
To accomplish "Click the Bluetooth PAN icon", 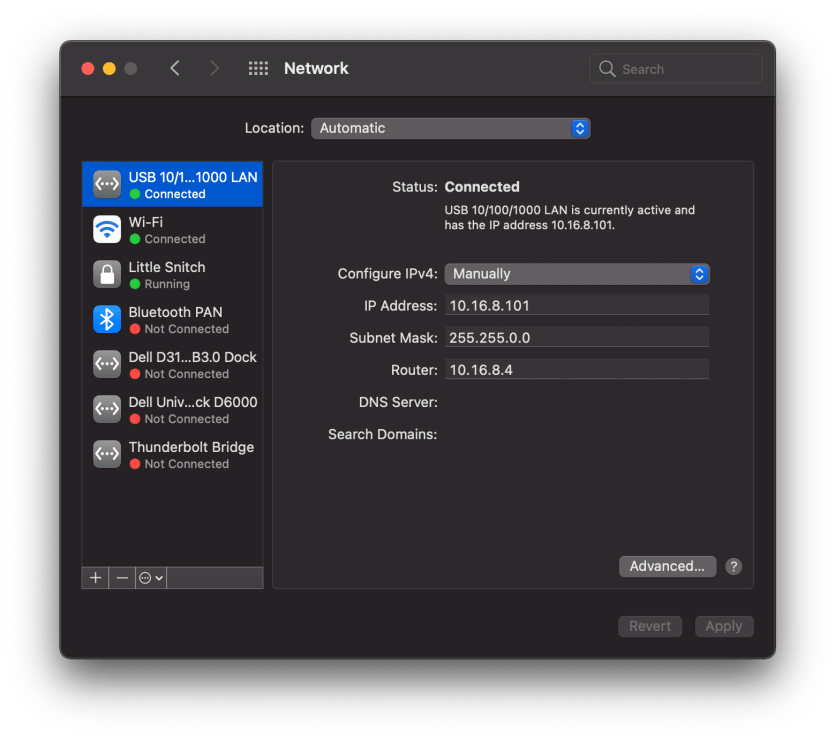I will (x=107, y=319).
